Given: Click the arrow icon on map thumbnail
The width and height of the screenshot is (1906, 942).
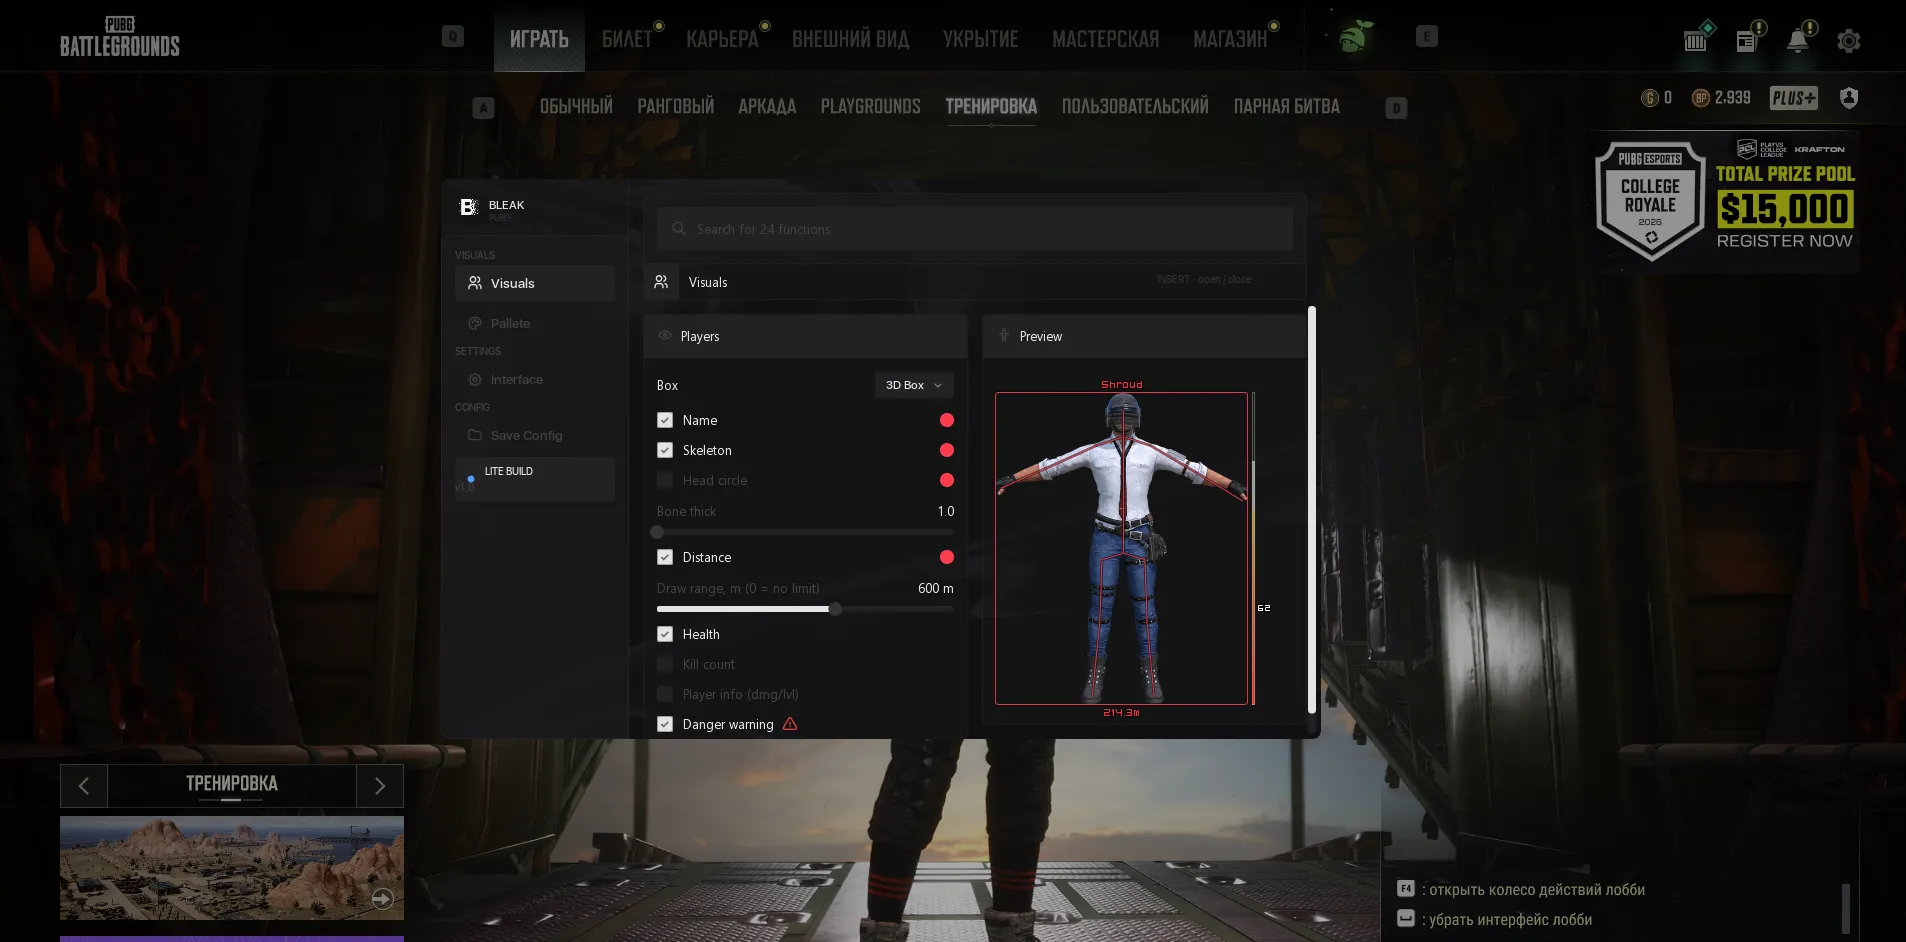Looking at the screenshot, I should tap(382, 899).
